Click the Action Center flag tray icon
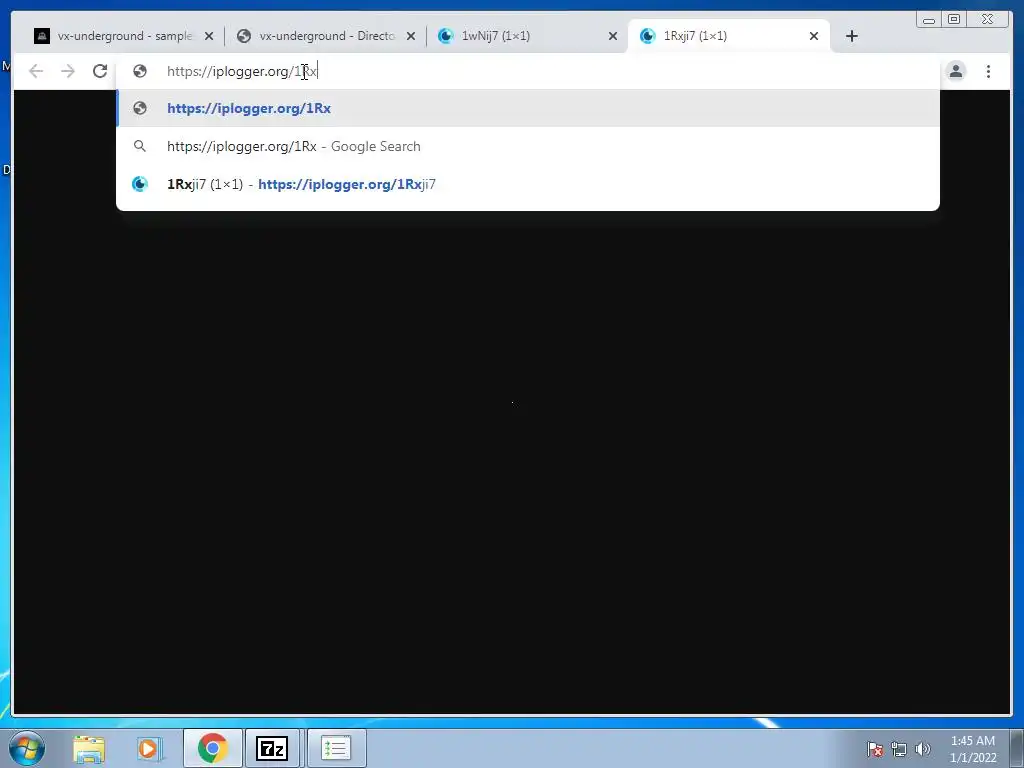This screenshot has width=1024, height=768. (x=875, y=749)
